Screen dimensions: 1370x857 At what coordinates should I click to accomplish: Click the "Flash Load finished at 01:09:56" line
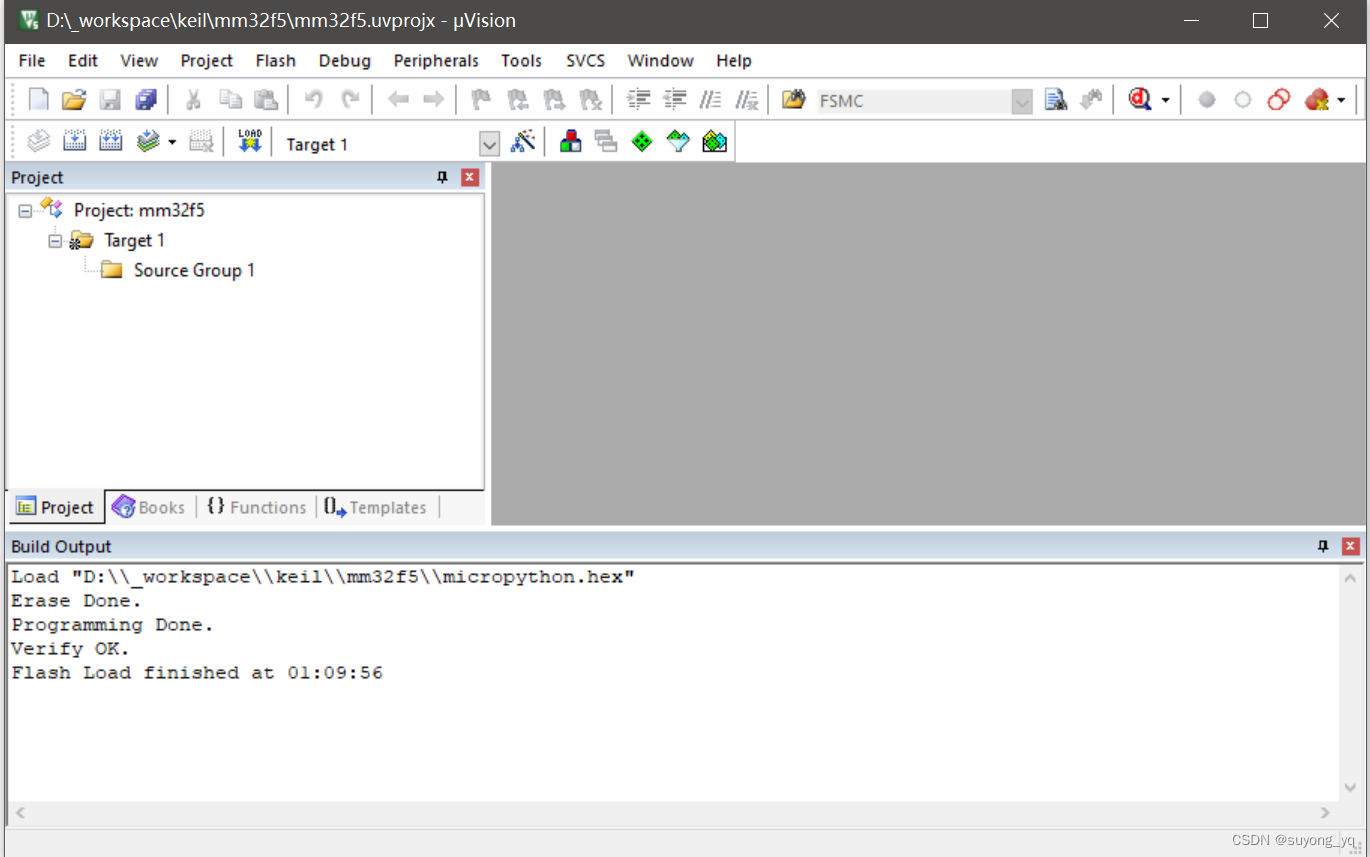[197, 673]
